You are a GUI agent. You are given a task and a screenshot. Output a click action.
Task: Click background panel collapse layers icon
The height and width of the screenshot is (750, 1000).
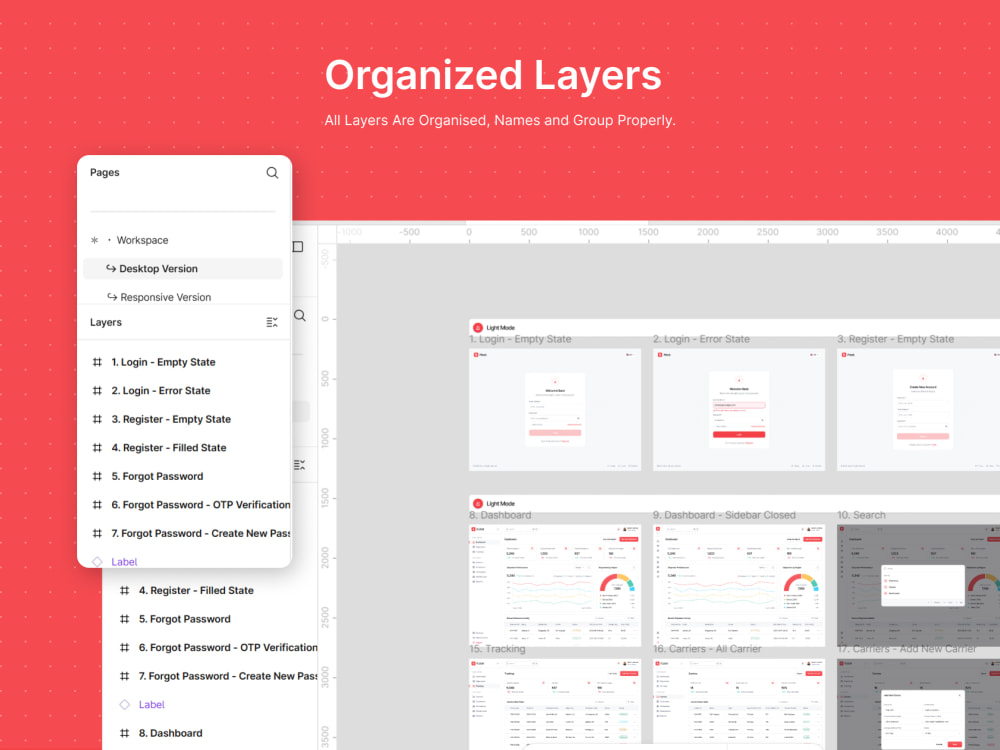[x=299, y=465]
